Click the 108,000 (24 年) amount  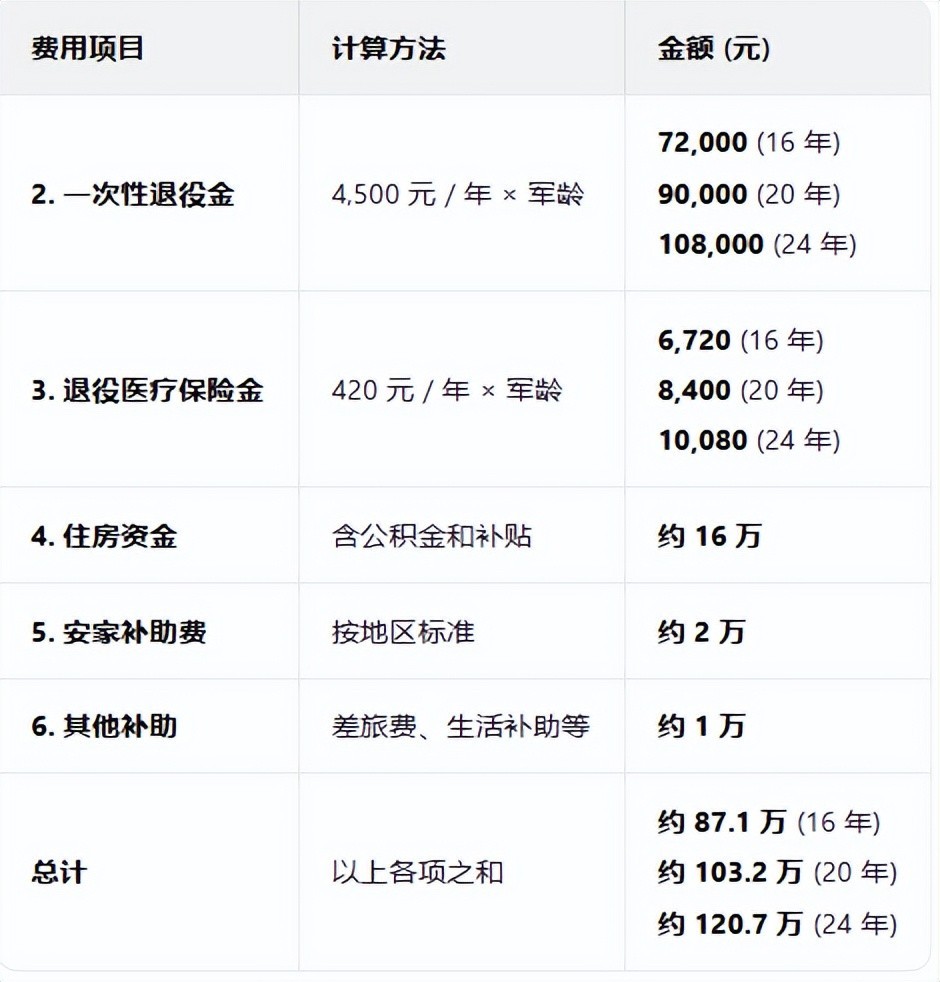(x=757, y=244)
